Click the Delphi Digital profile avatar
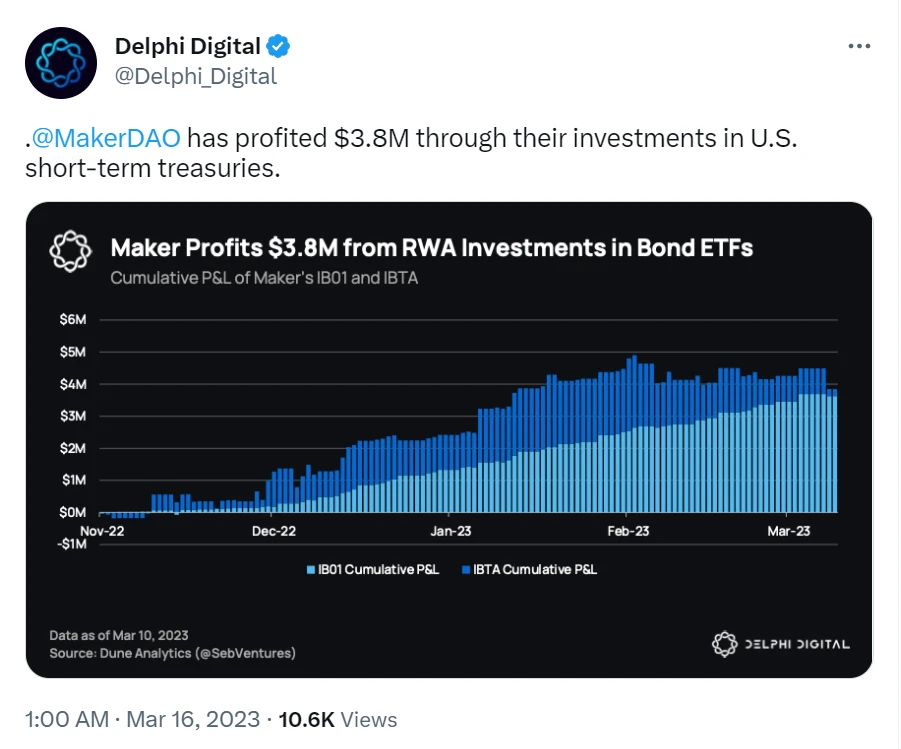 coord(61,61)
